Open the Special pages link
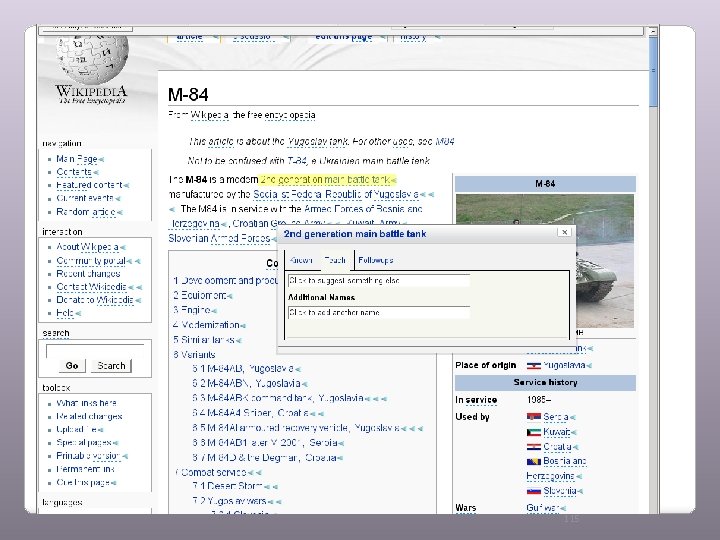Image resolution: width=720 pixels, height=540 pixels. (84, 443)
